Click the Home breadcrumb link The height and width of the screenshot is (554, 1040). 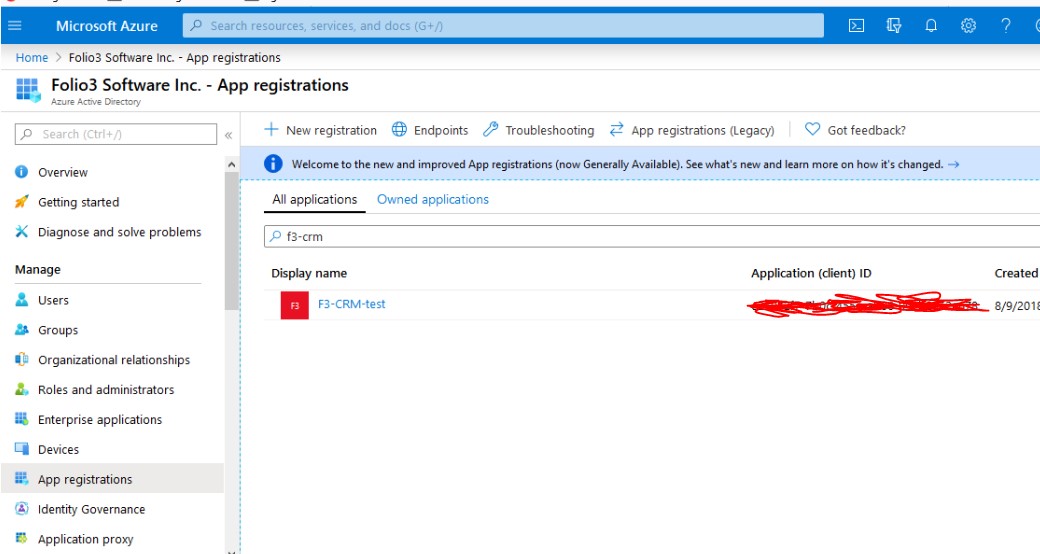(32, 58)
